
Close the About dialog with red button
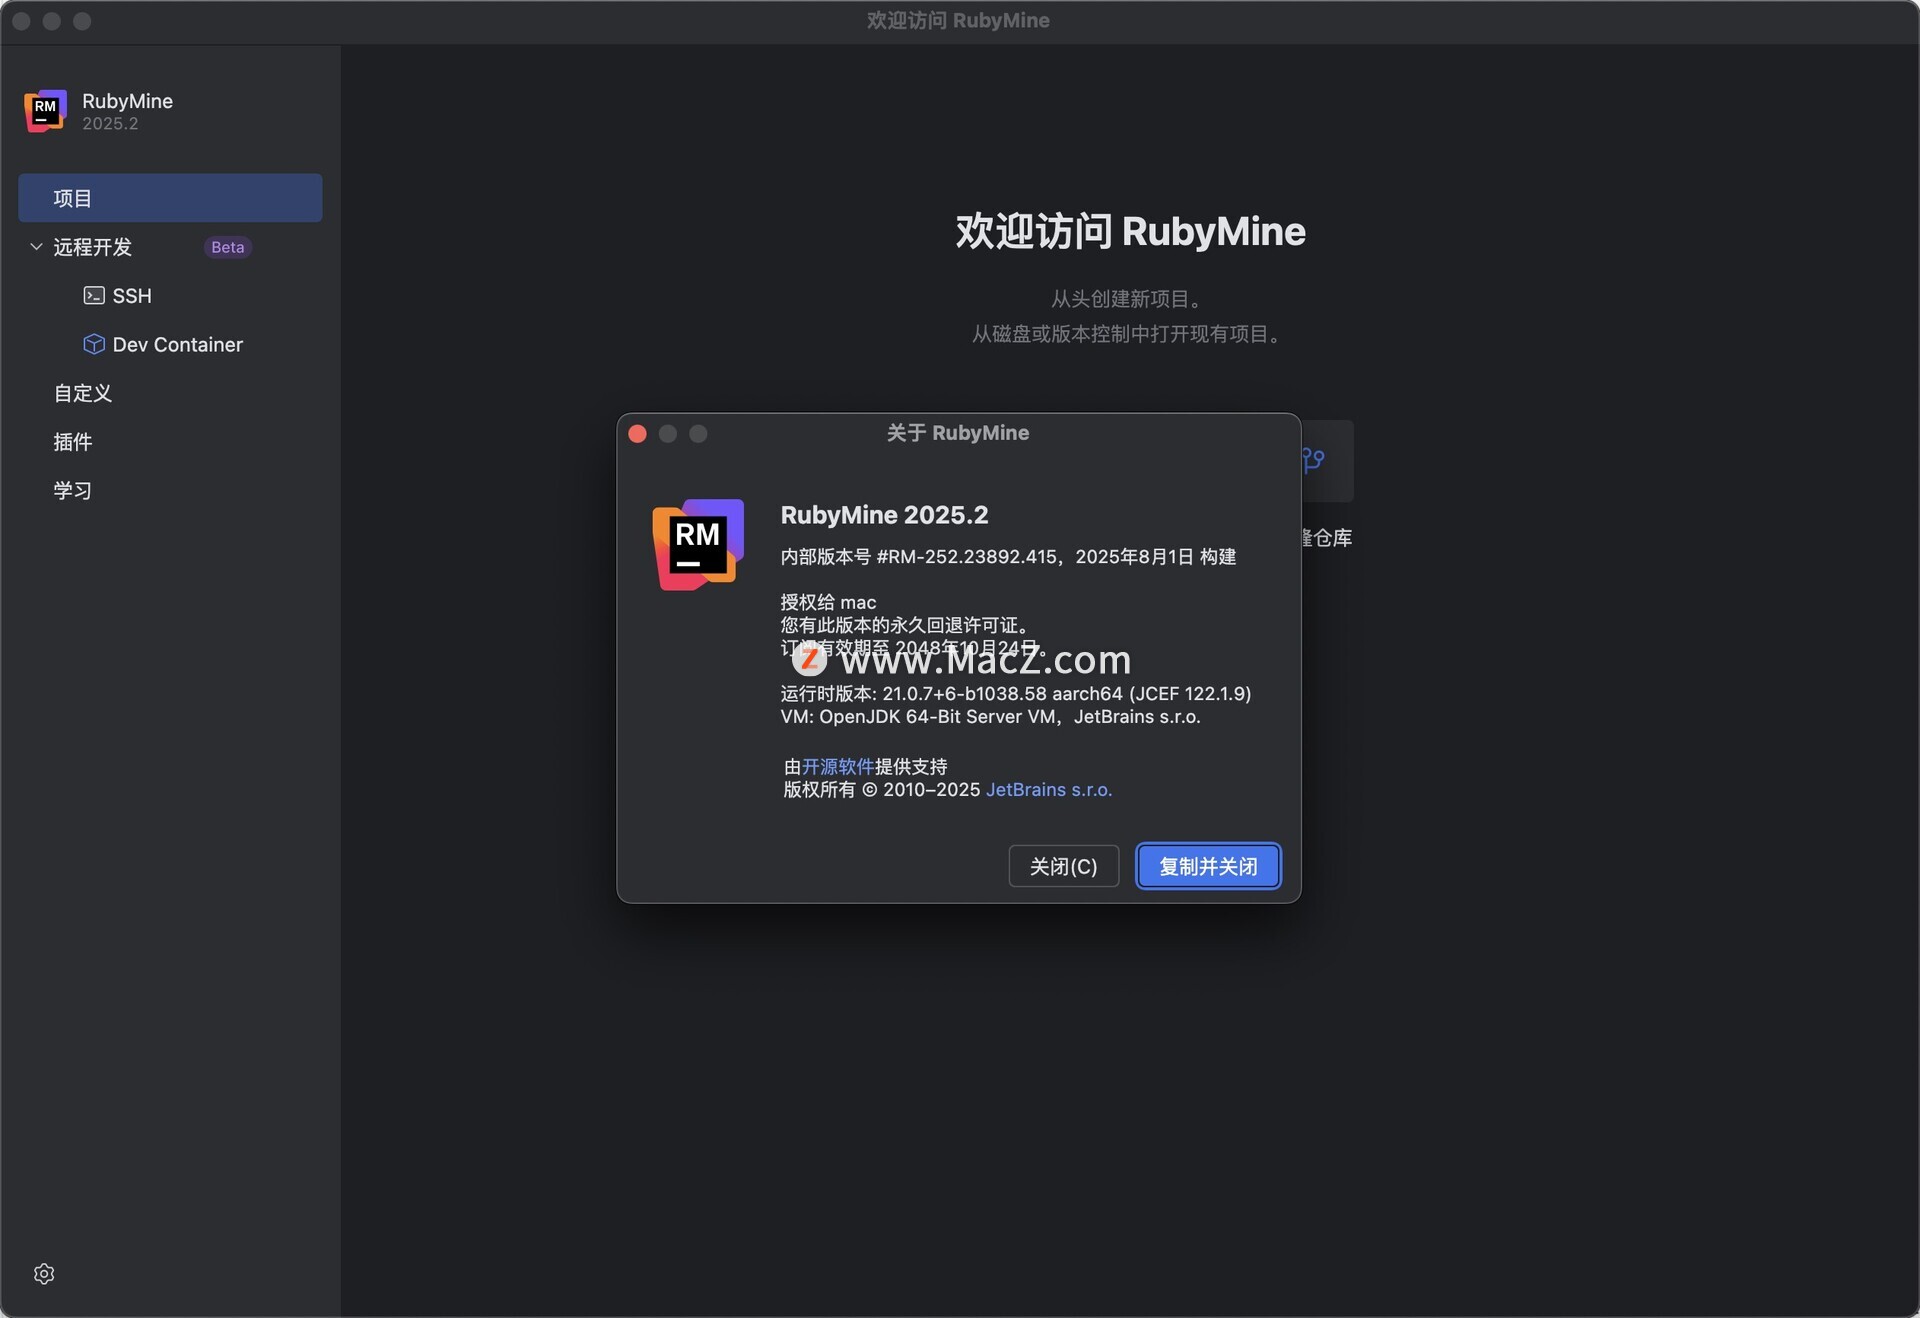coord(637,433)
